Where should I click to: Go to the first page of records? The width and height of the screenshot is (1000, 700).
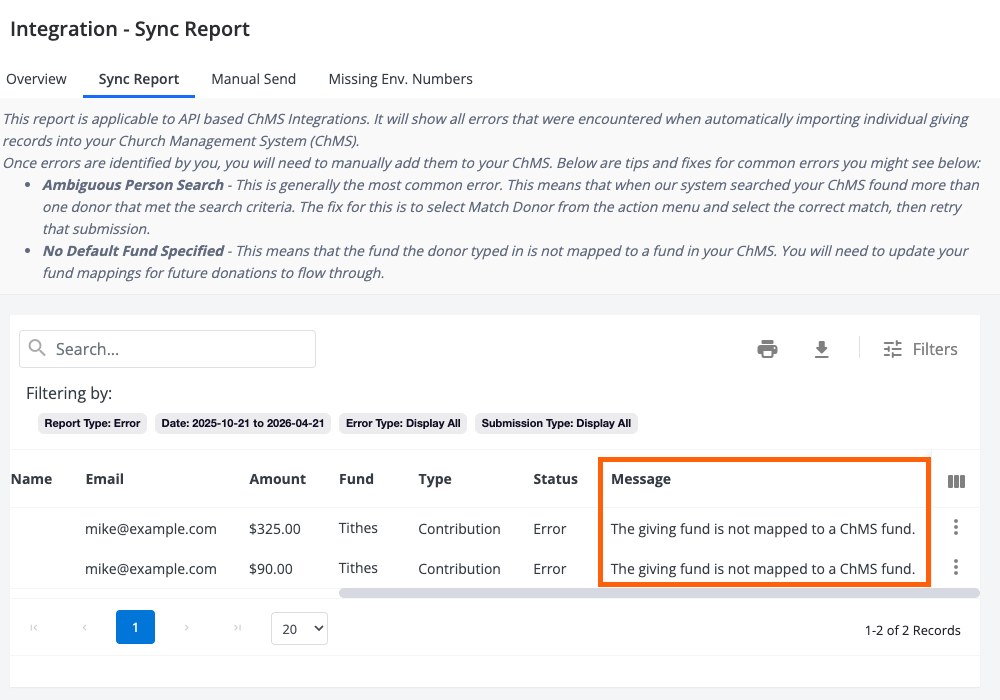tap(34, 628)
